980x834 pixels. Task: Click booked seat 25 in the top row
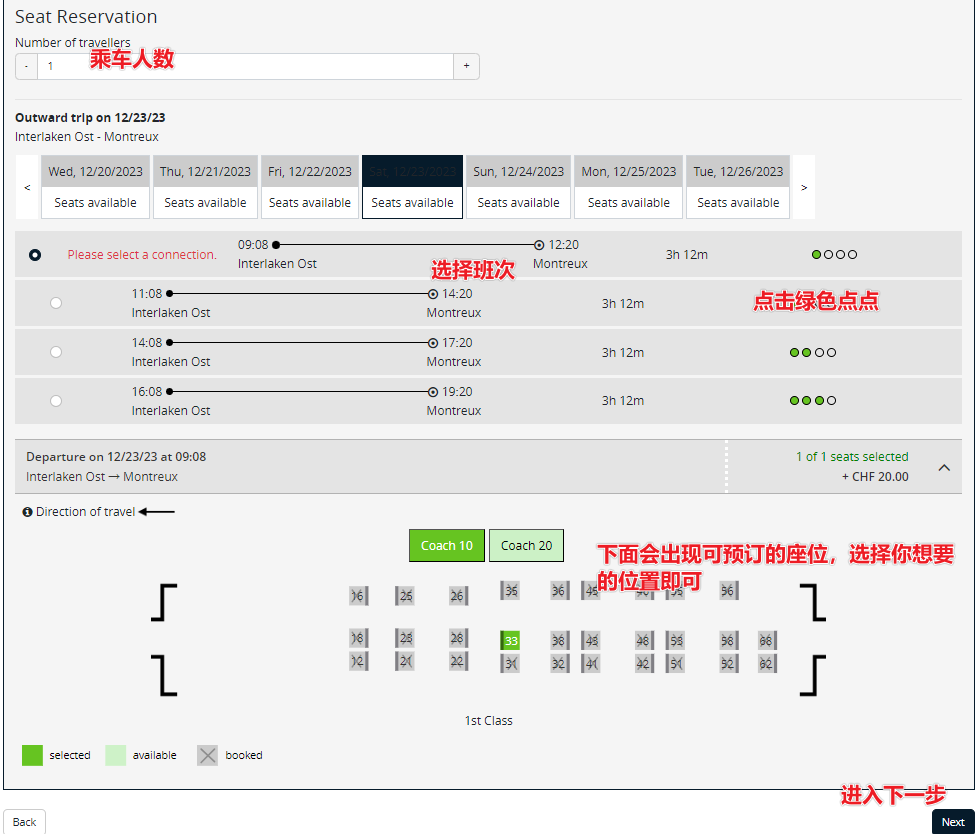[405, 596]
